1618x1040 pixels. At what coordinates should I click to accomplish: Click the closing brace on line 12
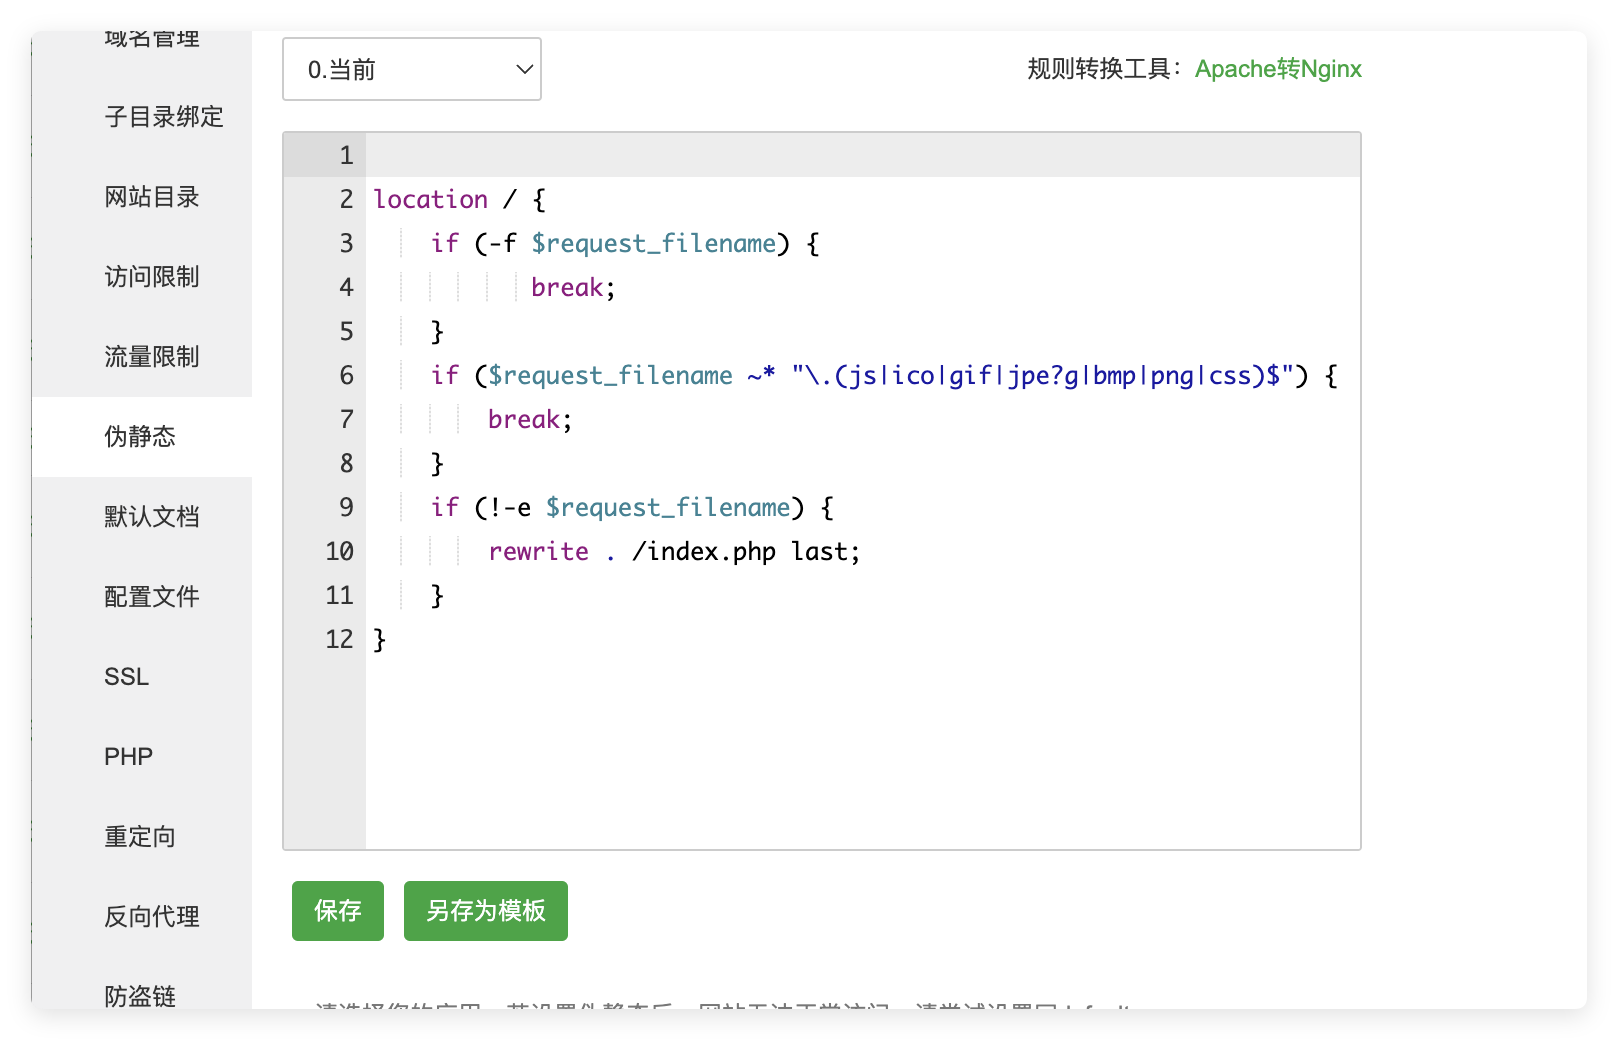[x=379, y=639]
